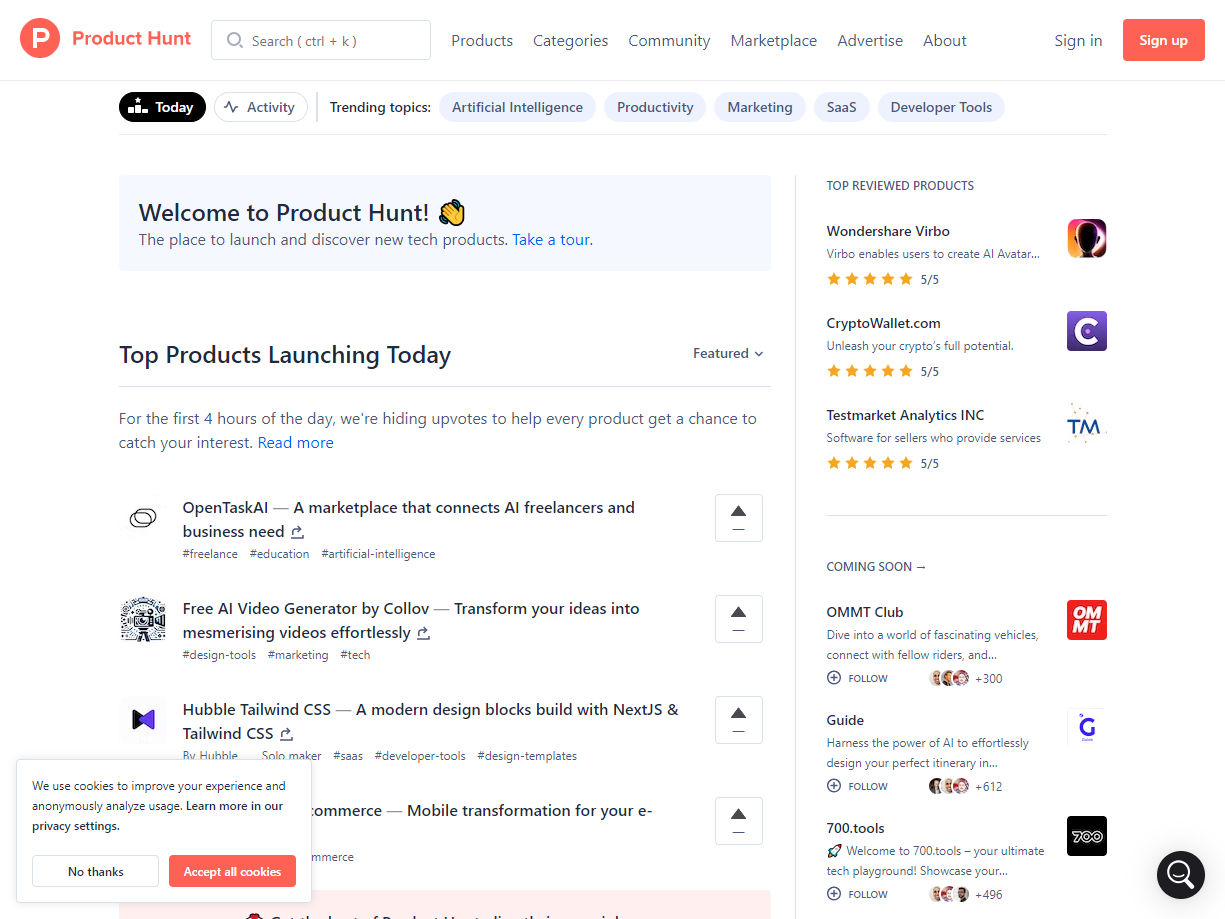The height and width of the screenshot is (919, 1225).
Task: Open OpenTaskAI's external link icon
Action: point(296,532)
